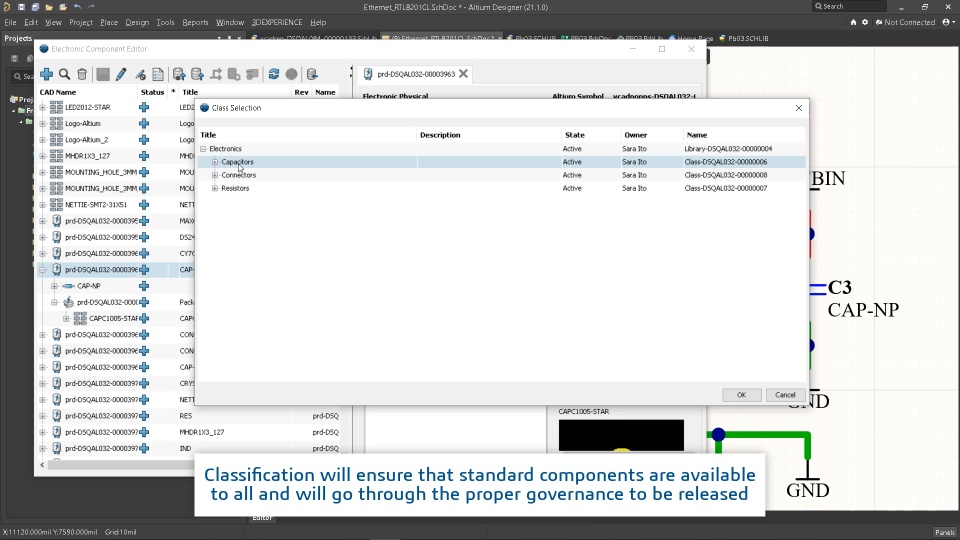Screen dimensions: 960x540
Task: Click the document properties icon in editor toolbar
Action: click(158, 74)
